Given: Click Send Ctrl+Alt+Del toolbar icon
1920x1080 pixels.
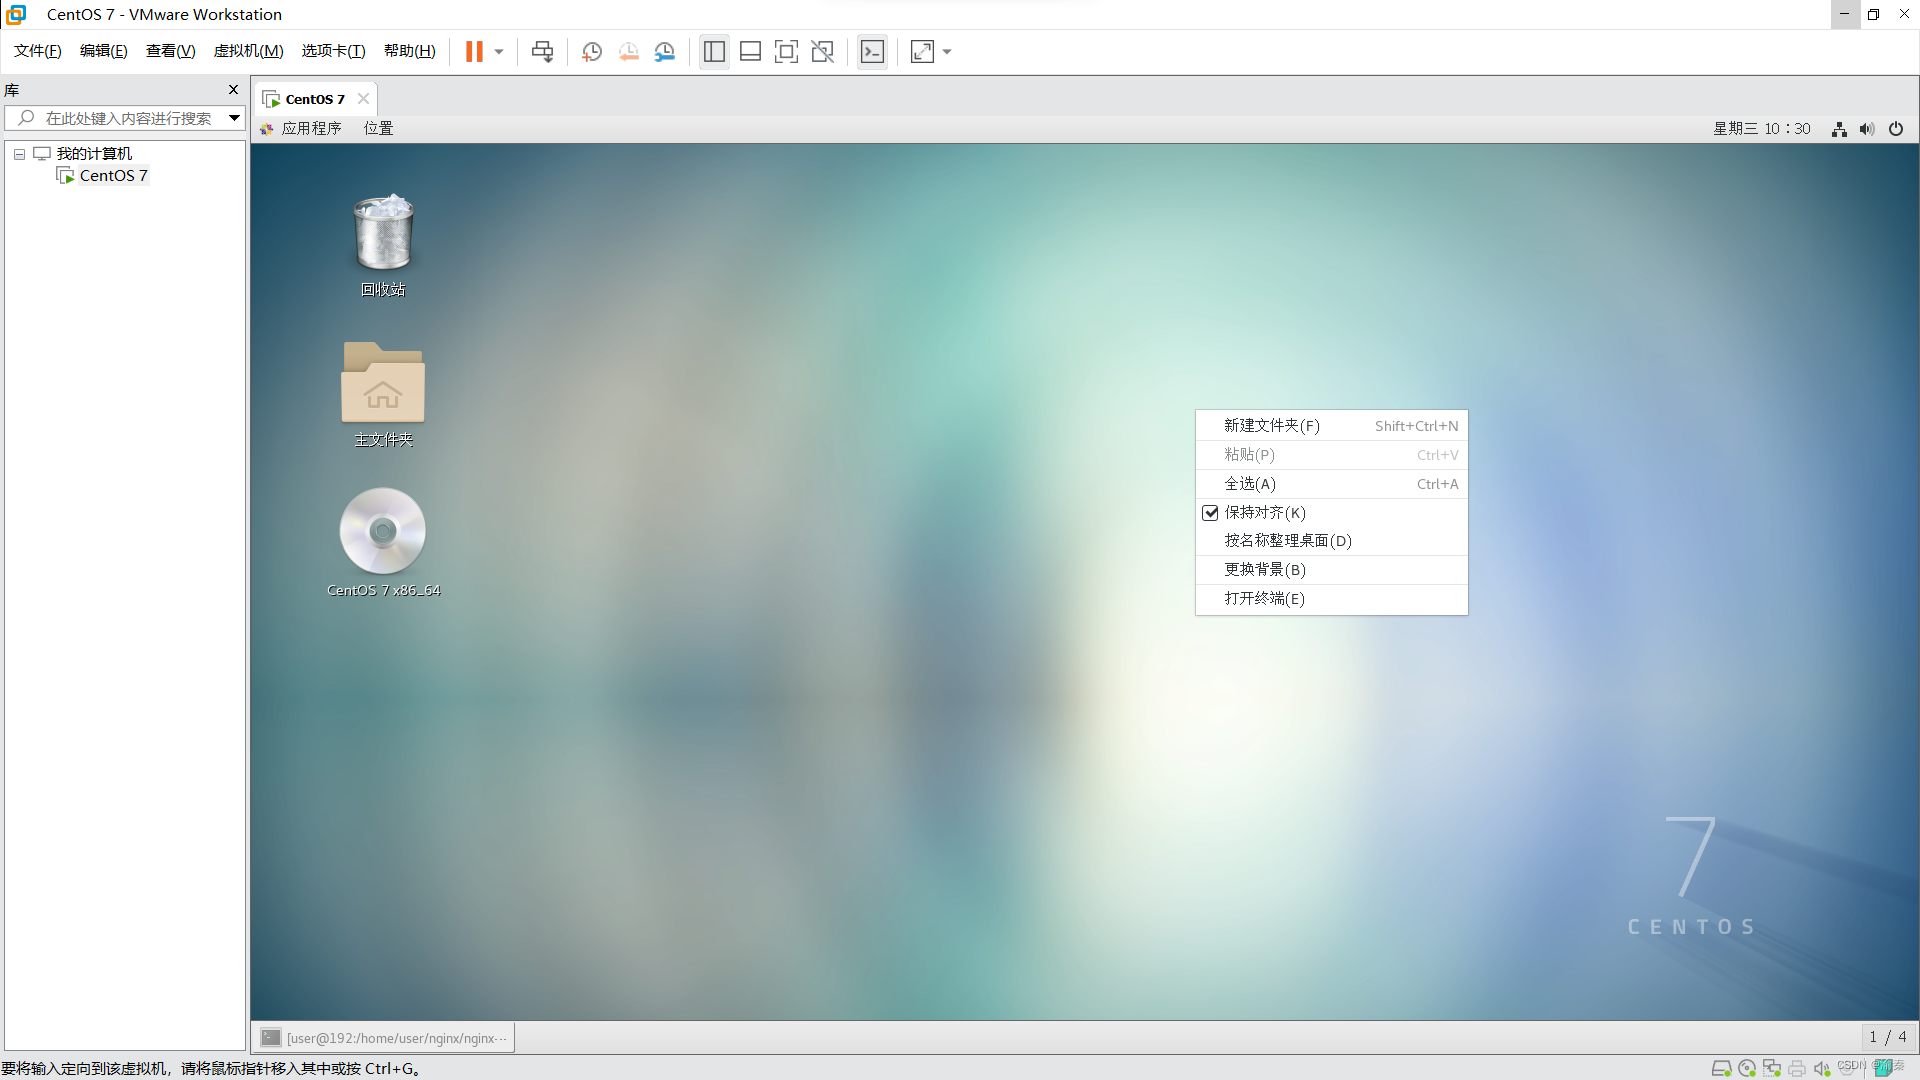Looking at the screenshot, I should (542, 52).
